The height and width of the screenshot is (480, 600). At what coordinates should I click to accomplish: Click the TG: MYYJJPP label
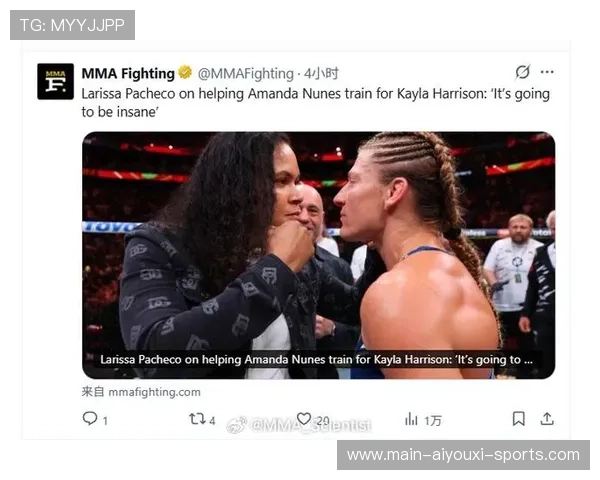[x=72, y=25]
